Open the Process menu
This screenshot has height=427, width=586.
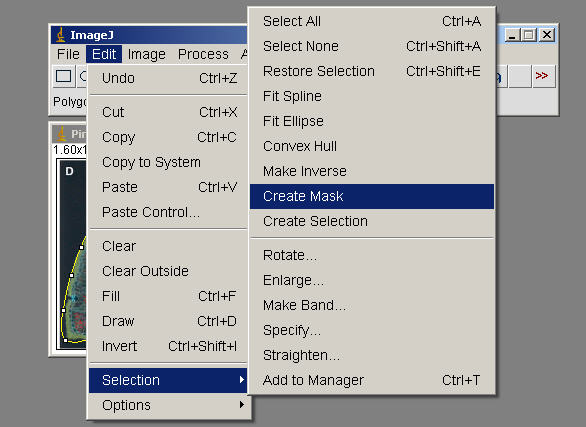203,54
